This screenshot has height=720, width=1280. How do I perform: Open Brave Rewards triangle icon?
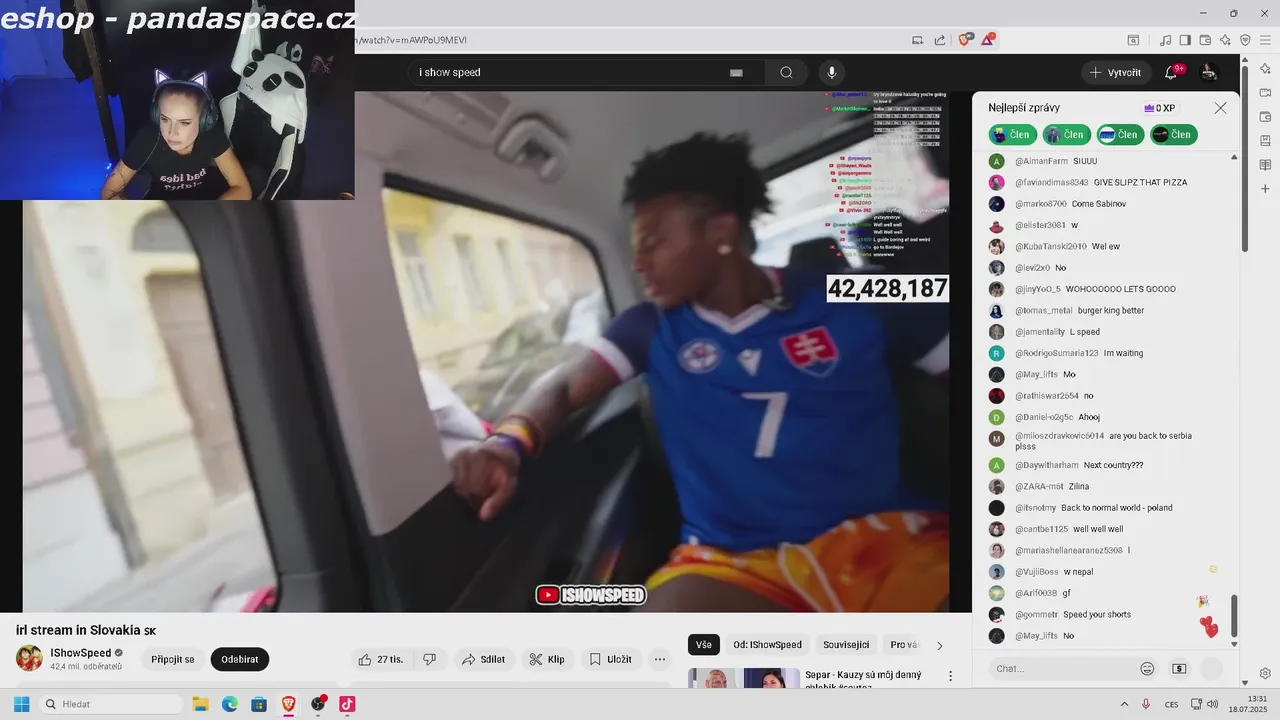tap(988, 40)
